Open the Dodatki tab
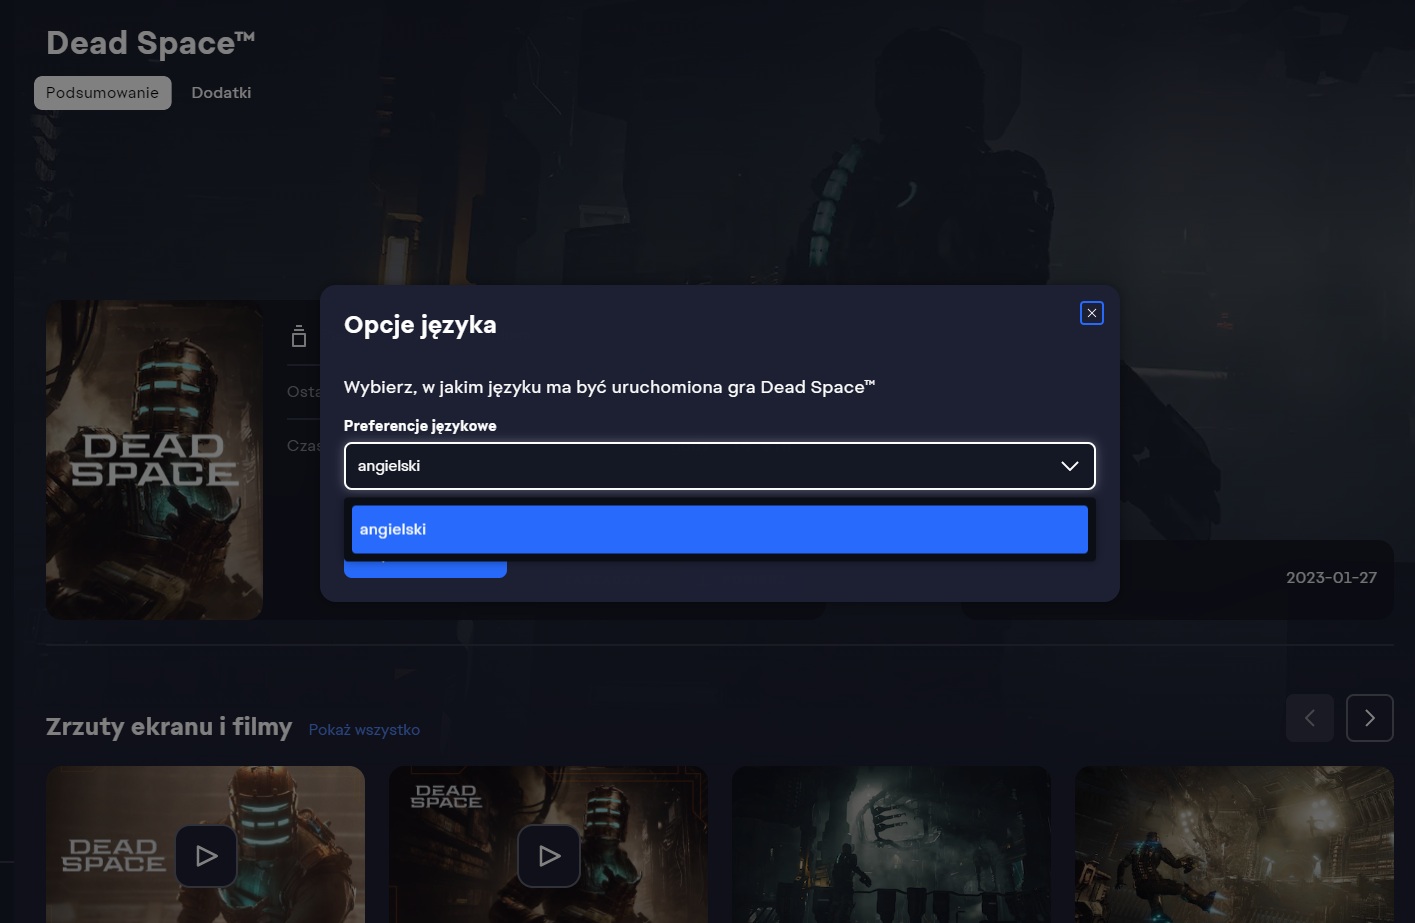Screen dimensions: 1415x923 [x=221, y=93]
